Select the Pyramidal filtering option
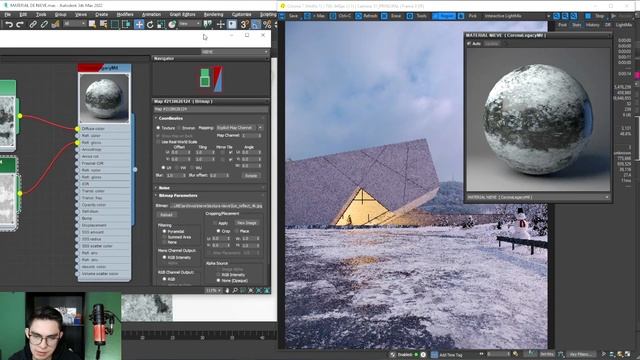The height and width of the screenshot is (360, 640). [x=164, y=231]
